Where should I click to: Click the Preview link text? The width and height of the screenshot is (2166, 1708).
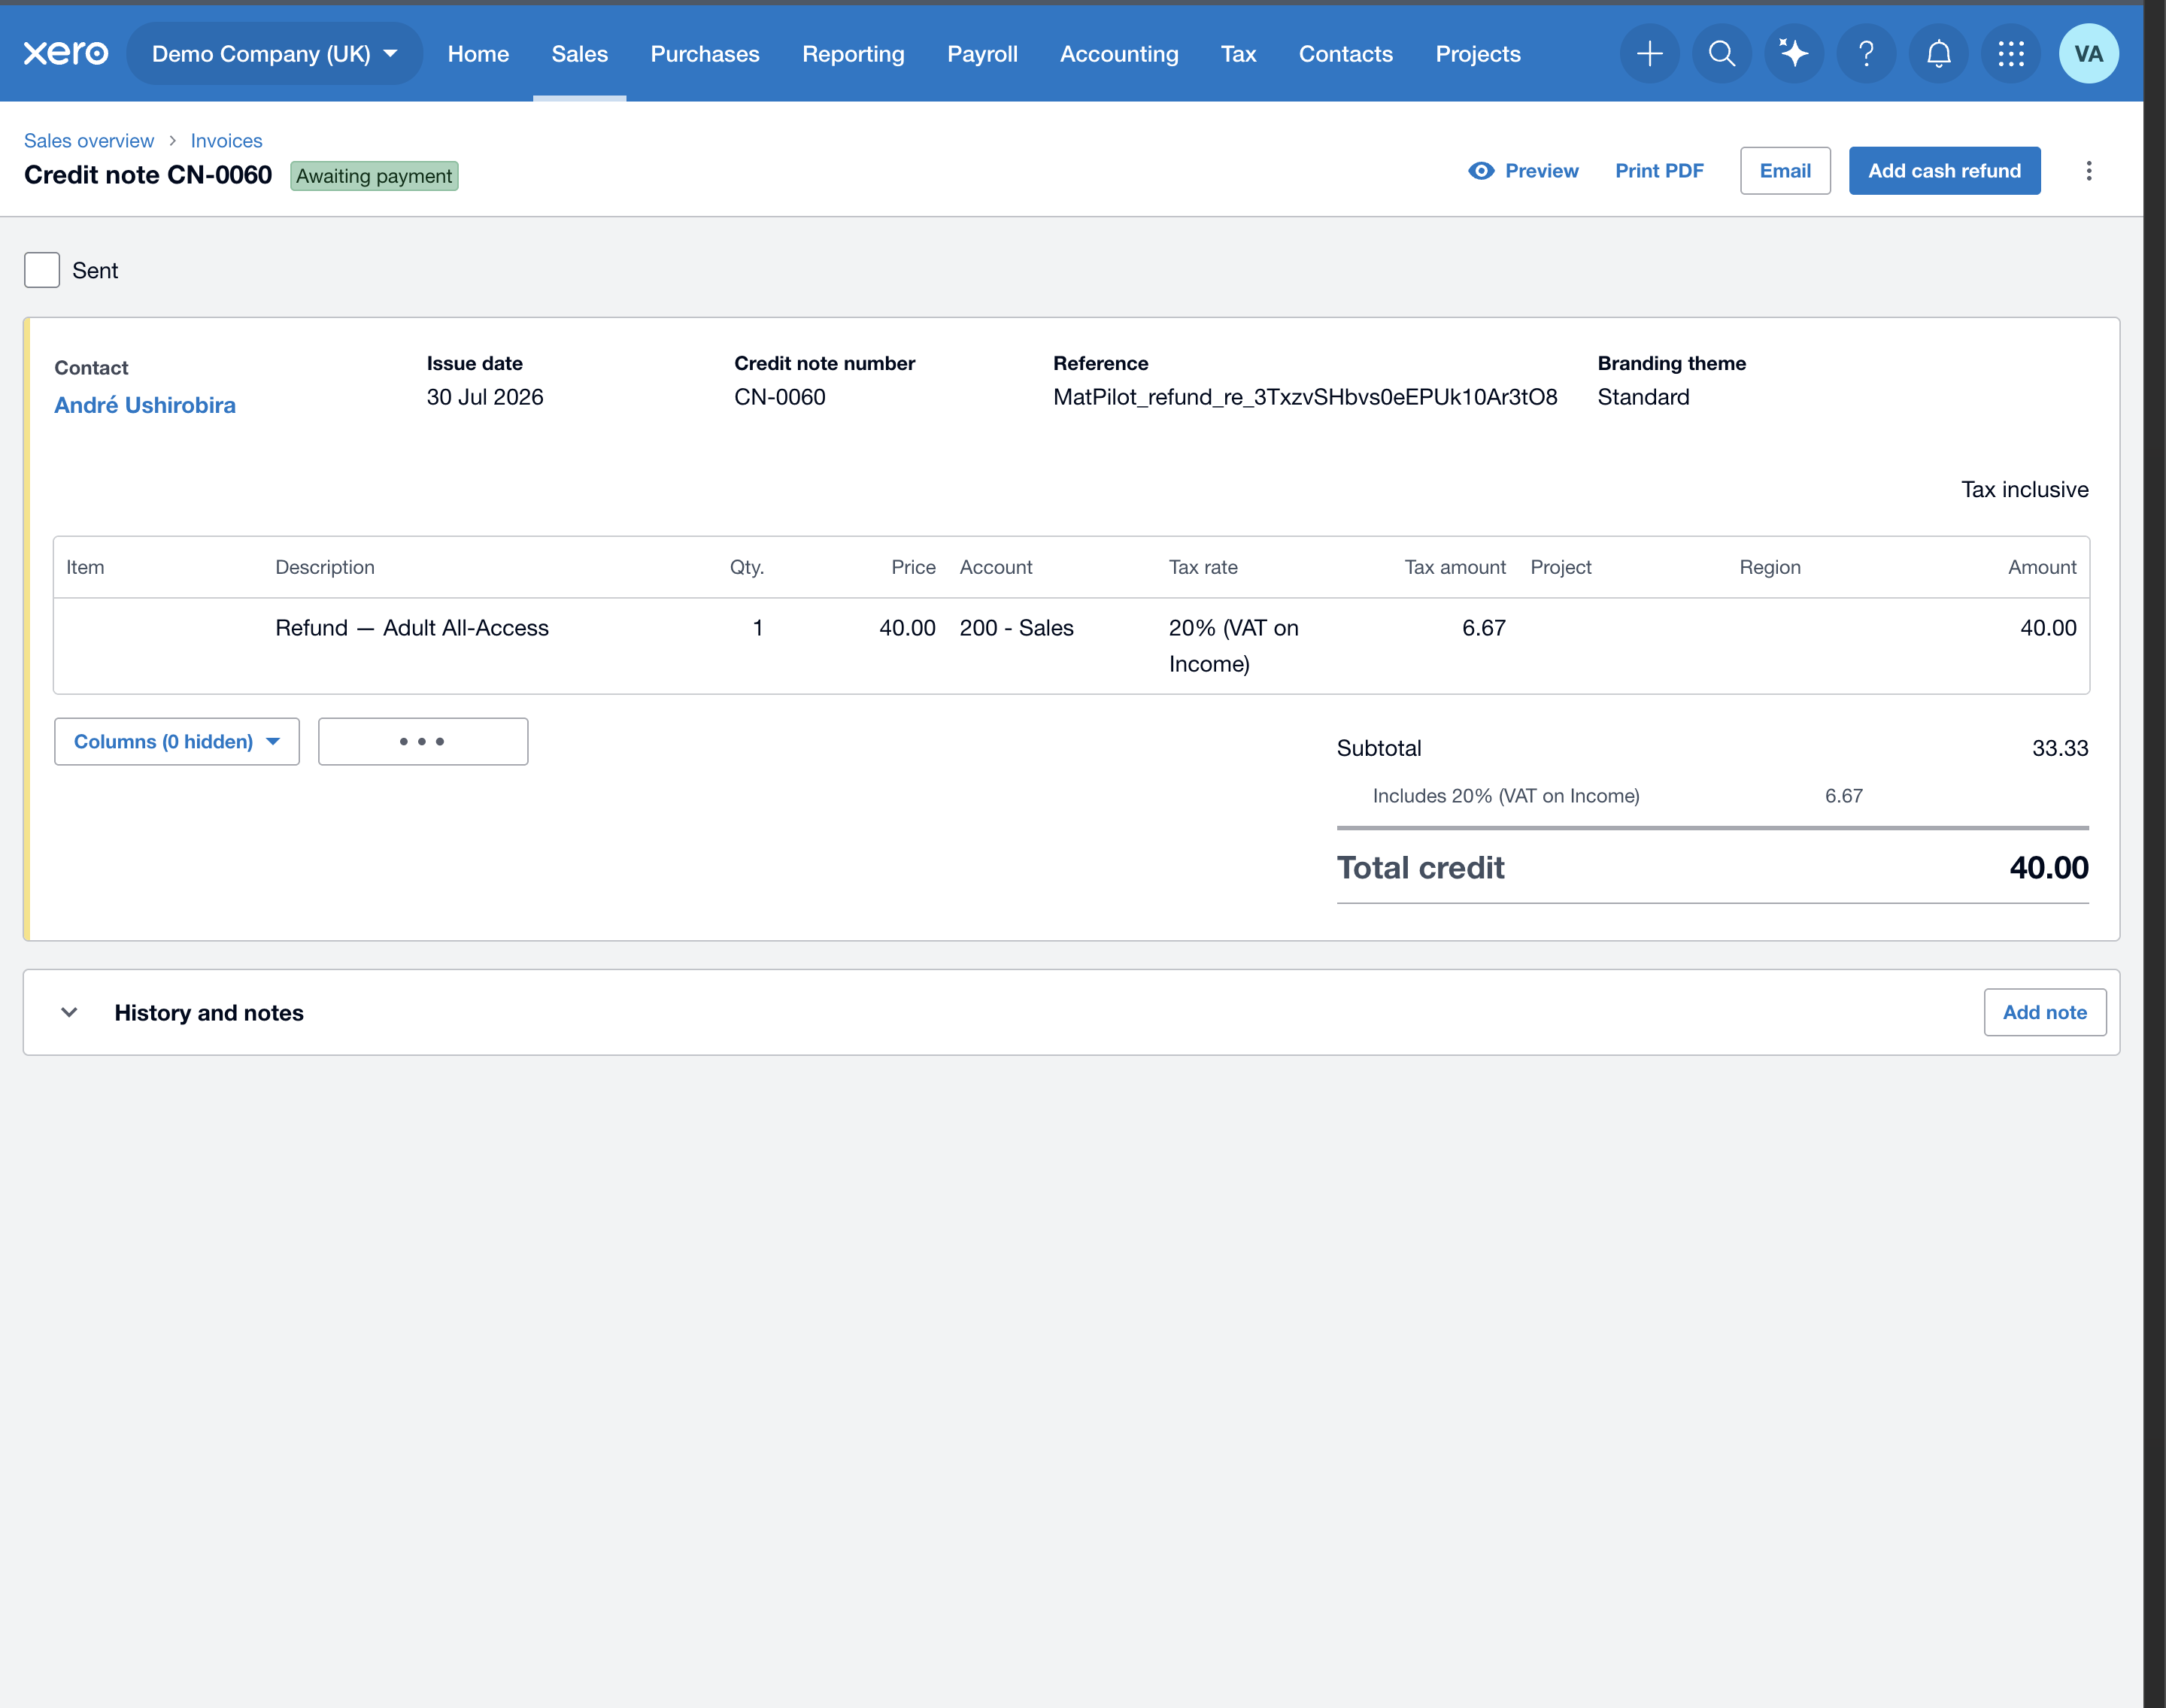point(1542,171)
